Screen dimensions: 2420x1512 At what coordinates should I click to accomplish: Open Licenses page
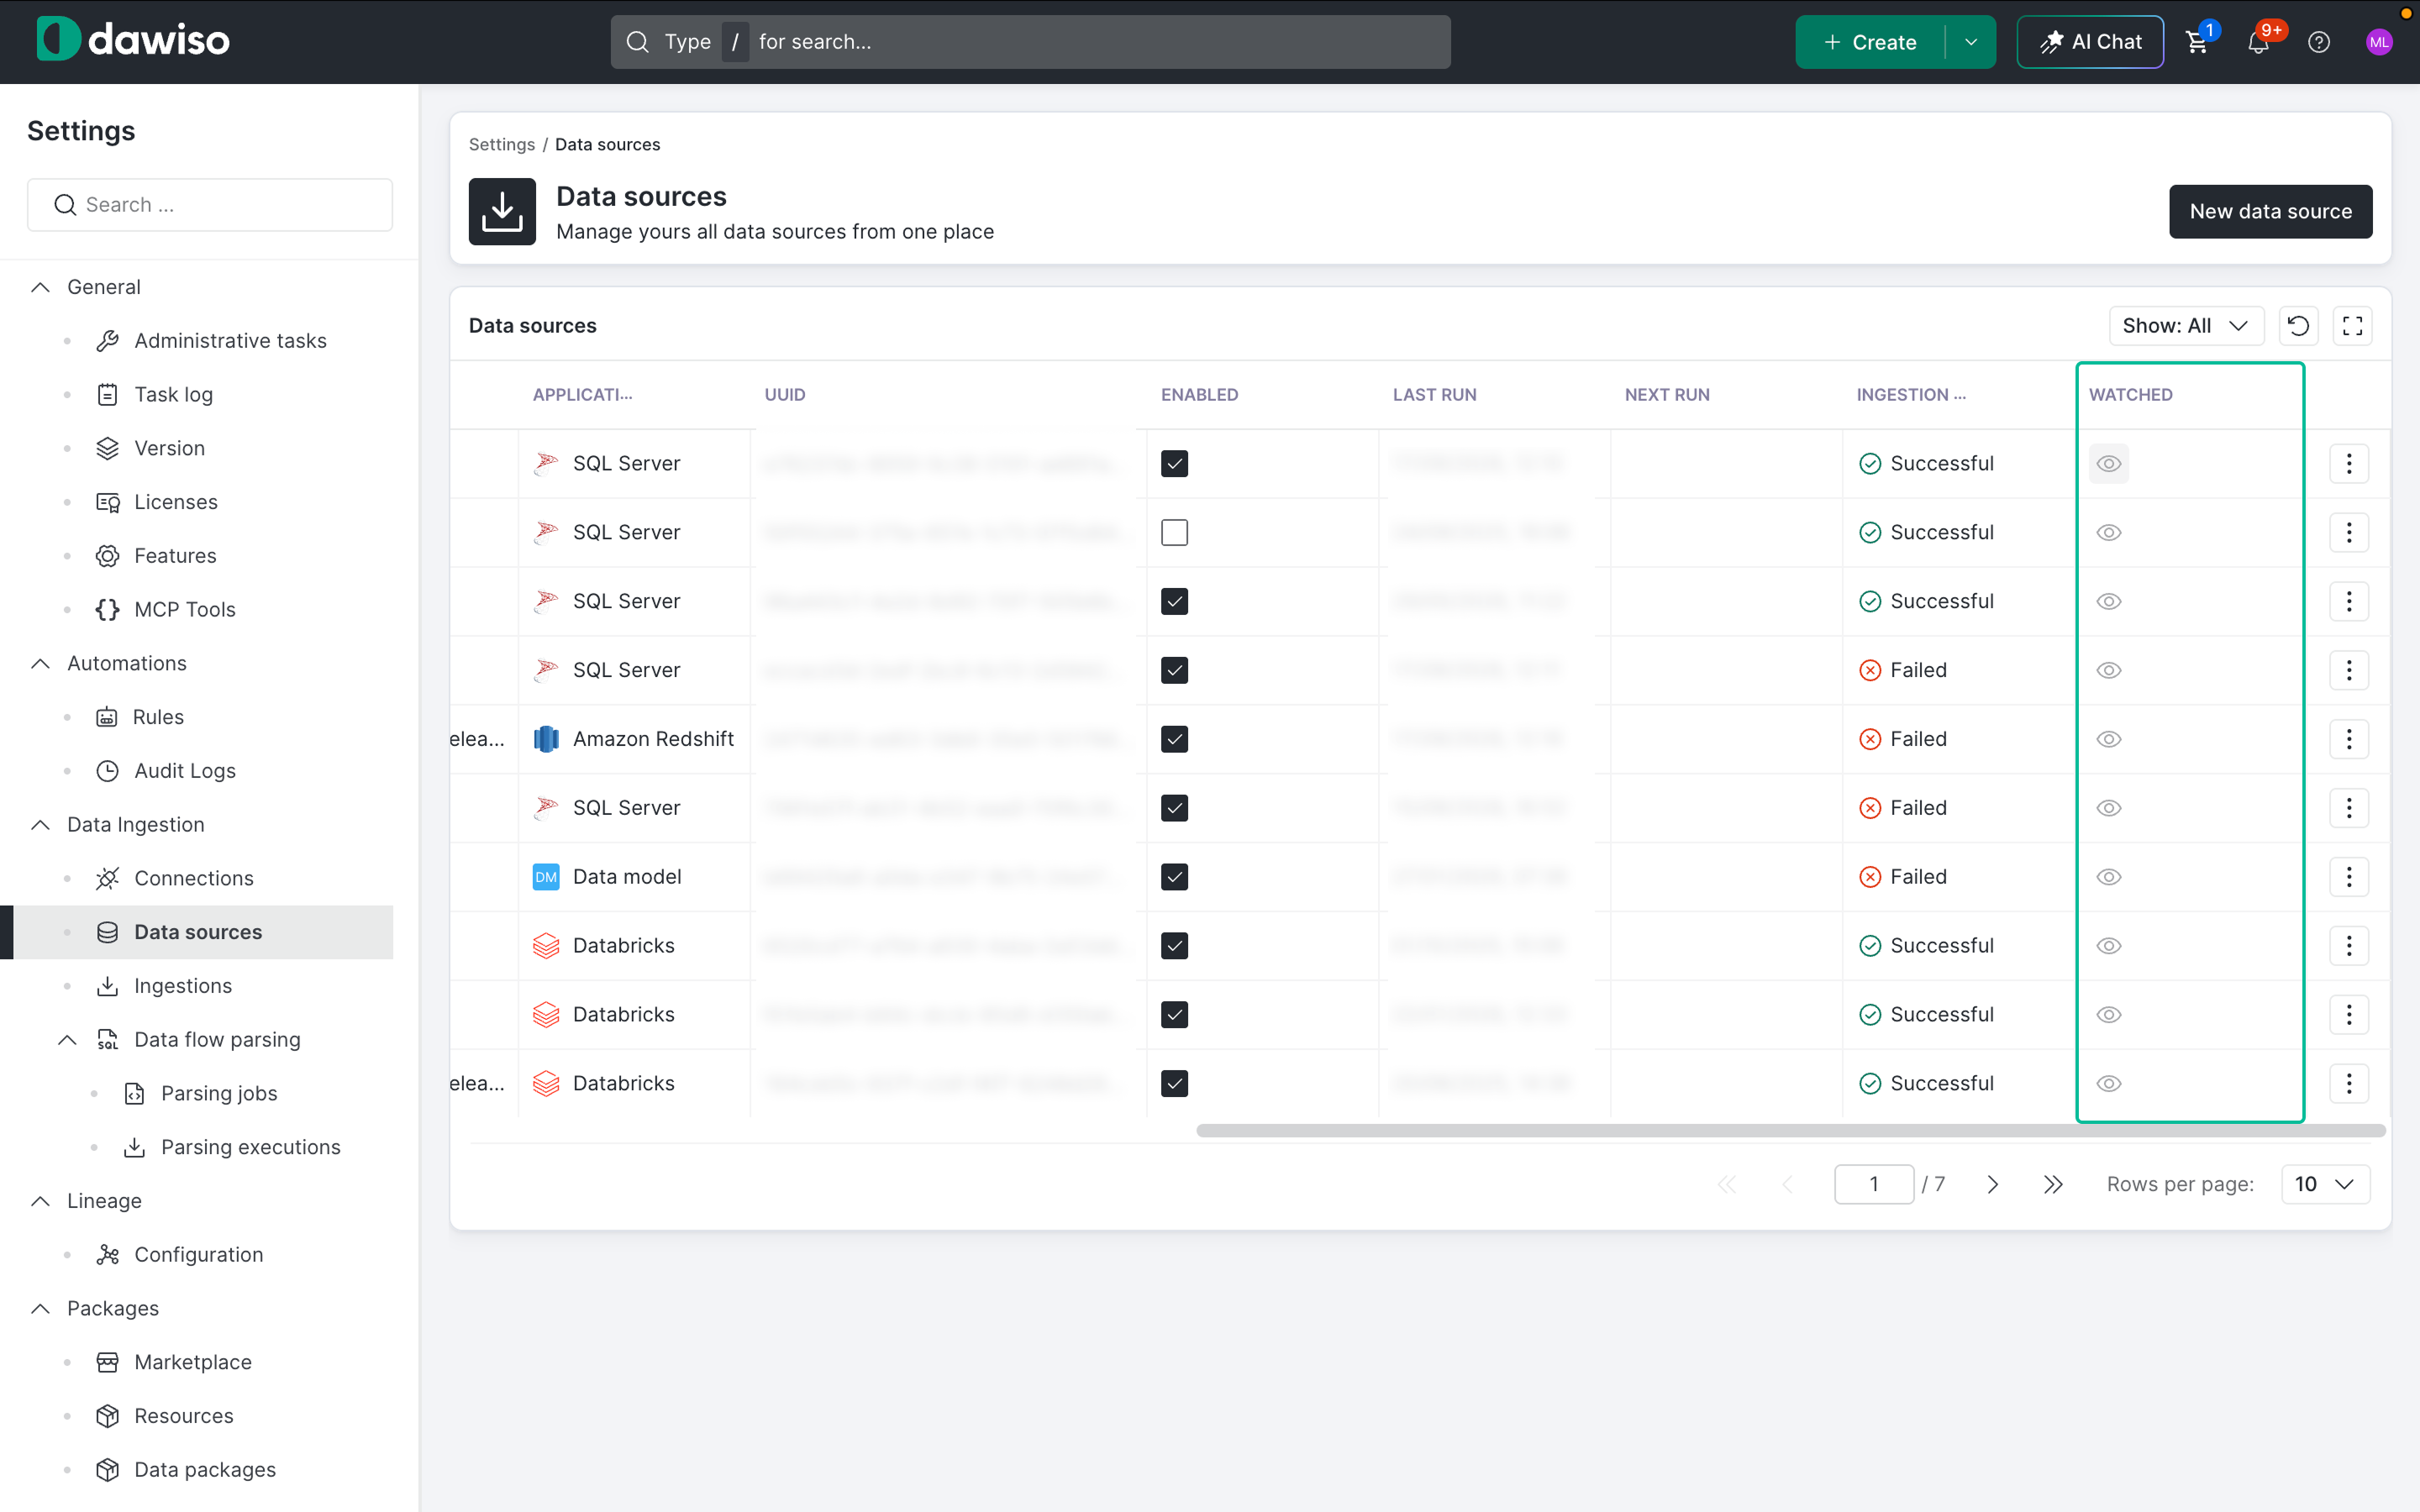click(x=175, y=502)
